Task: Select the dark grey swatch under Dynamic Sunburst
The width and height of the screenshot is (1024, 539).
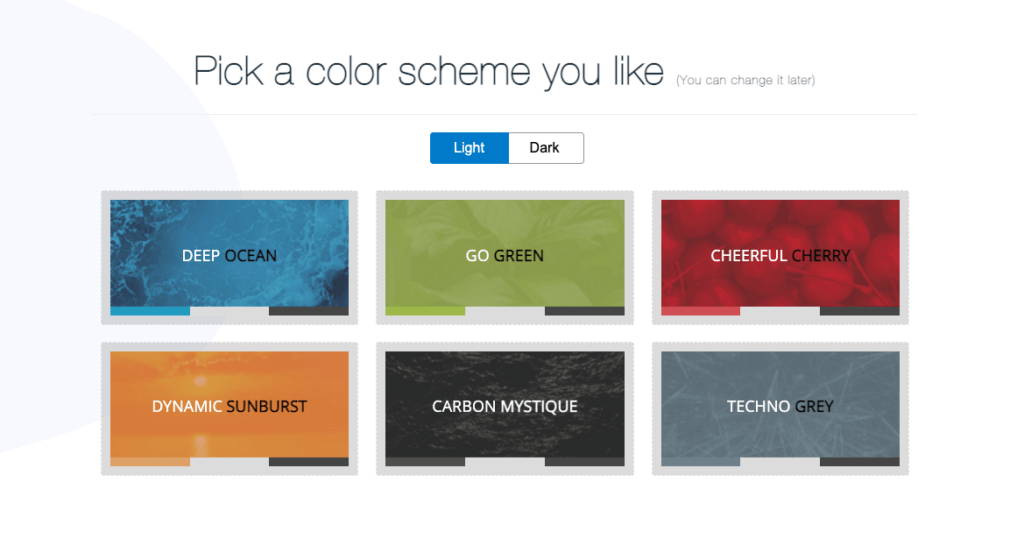Action: (x=309, y=462)
